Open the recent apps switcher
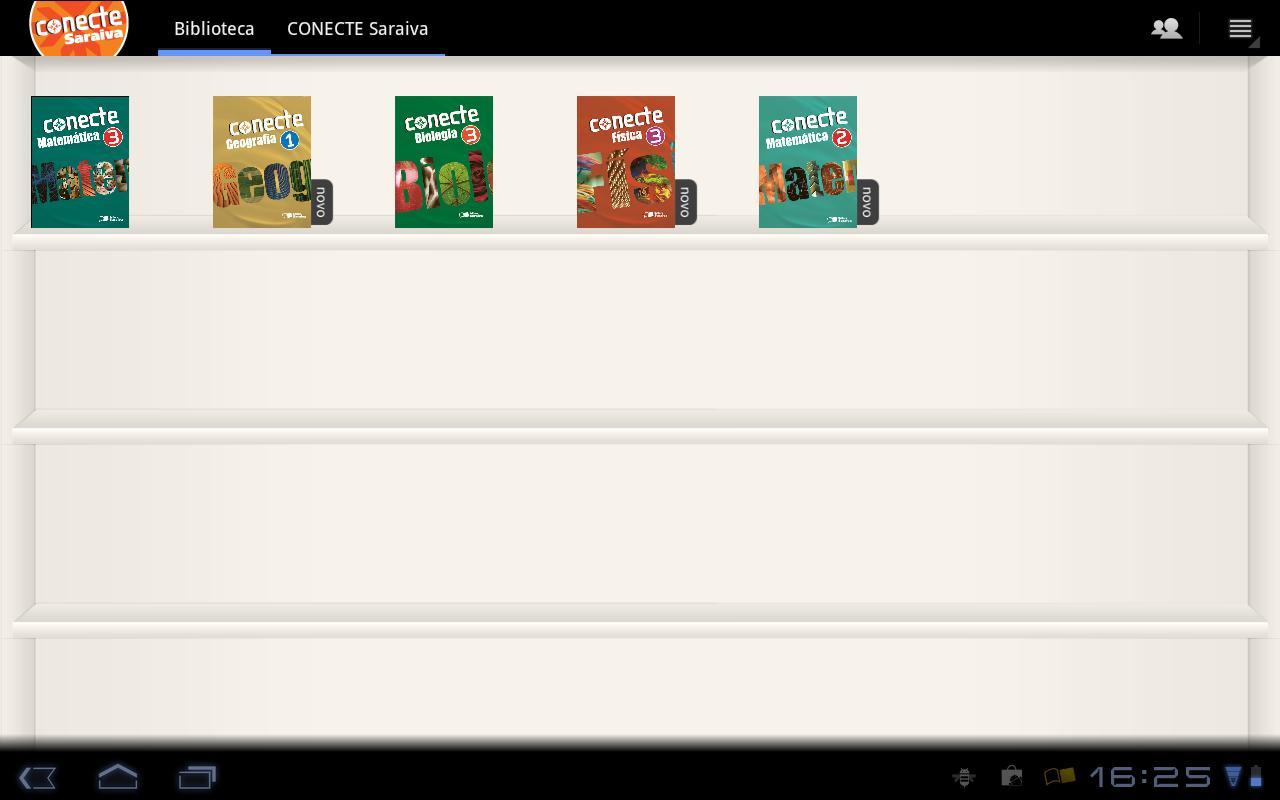1280x800 pixels. [x=197, y=777]
